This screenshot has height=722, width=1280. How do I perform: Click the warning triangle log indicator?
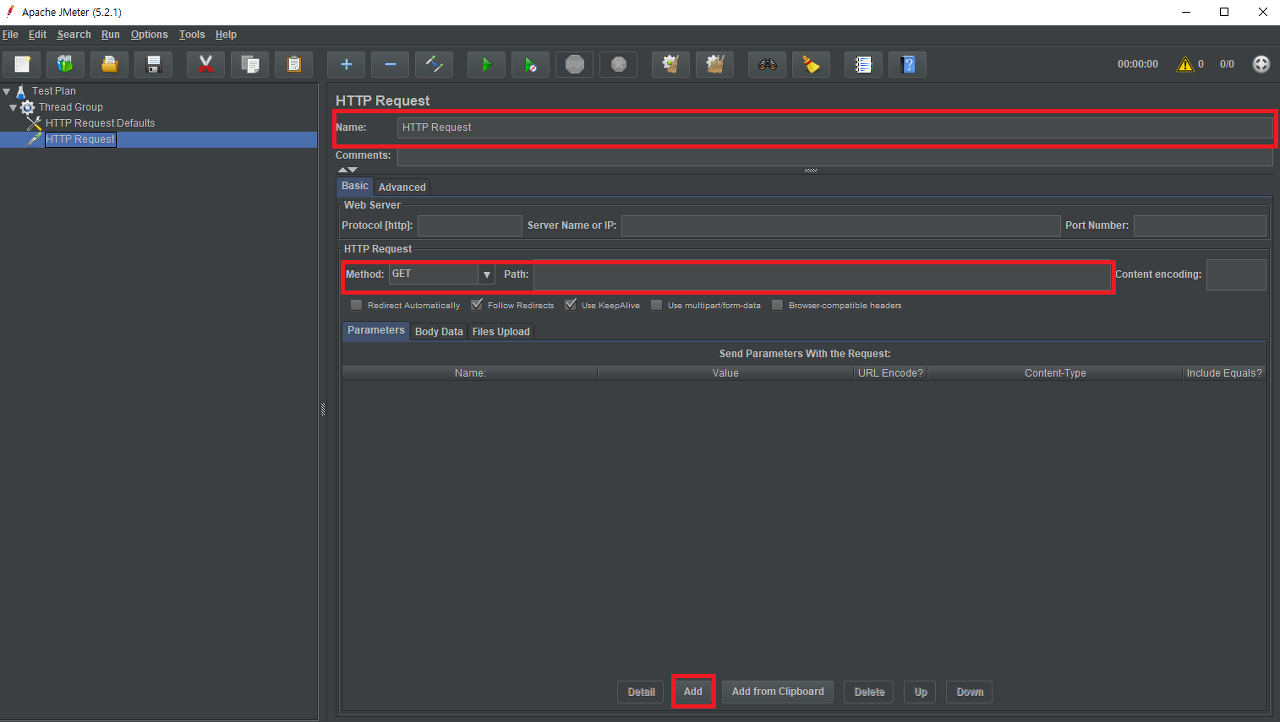1185,64
